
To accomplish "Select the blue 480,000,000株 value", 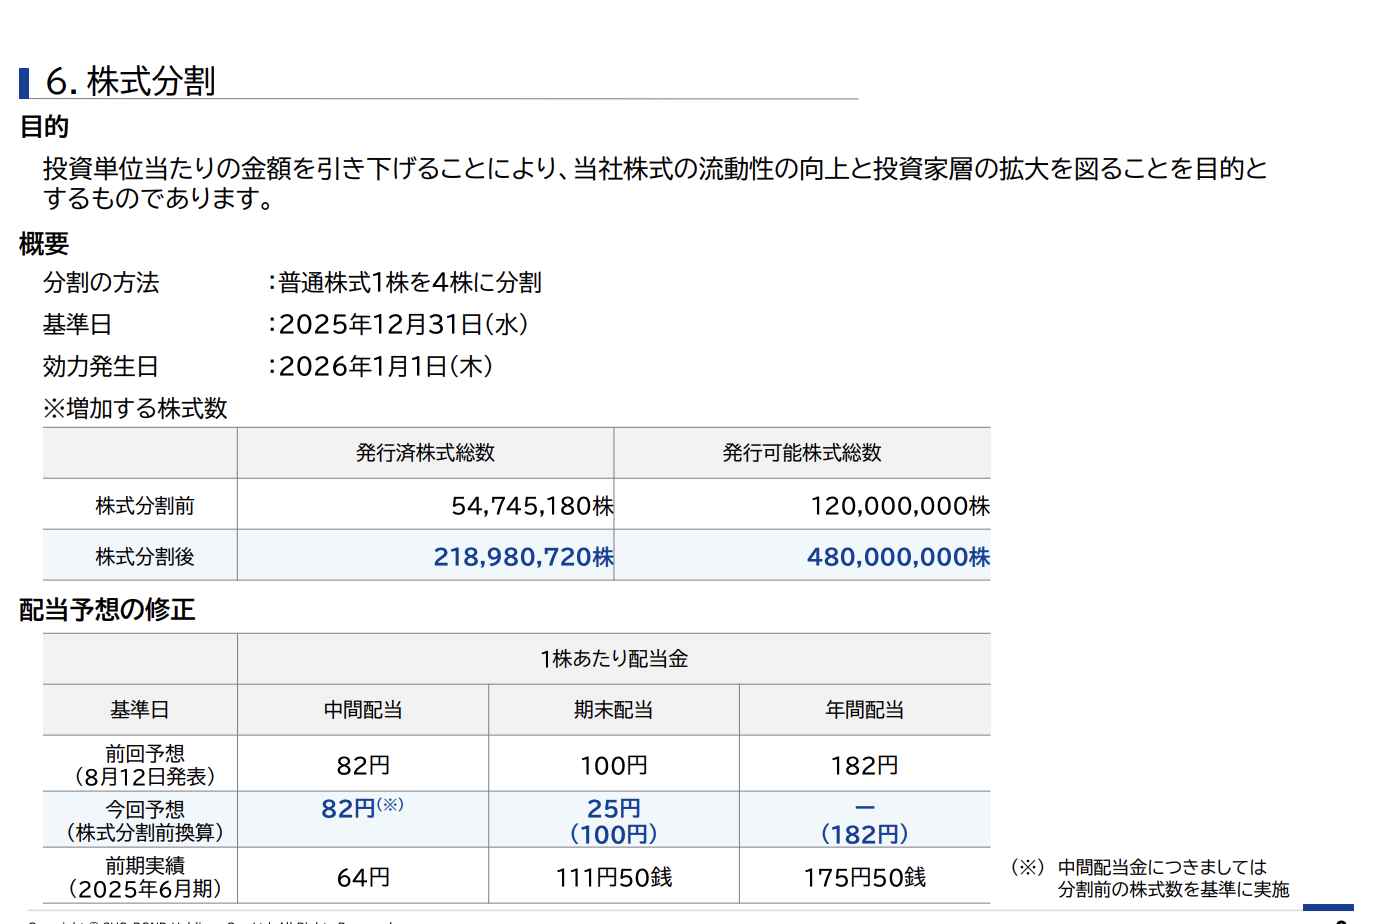I will tap(897, 557).
